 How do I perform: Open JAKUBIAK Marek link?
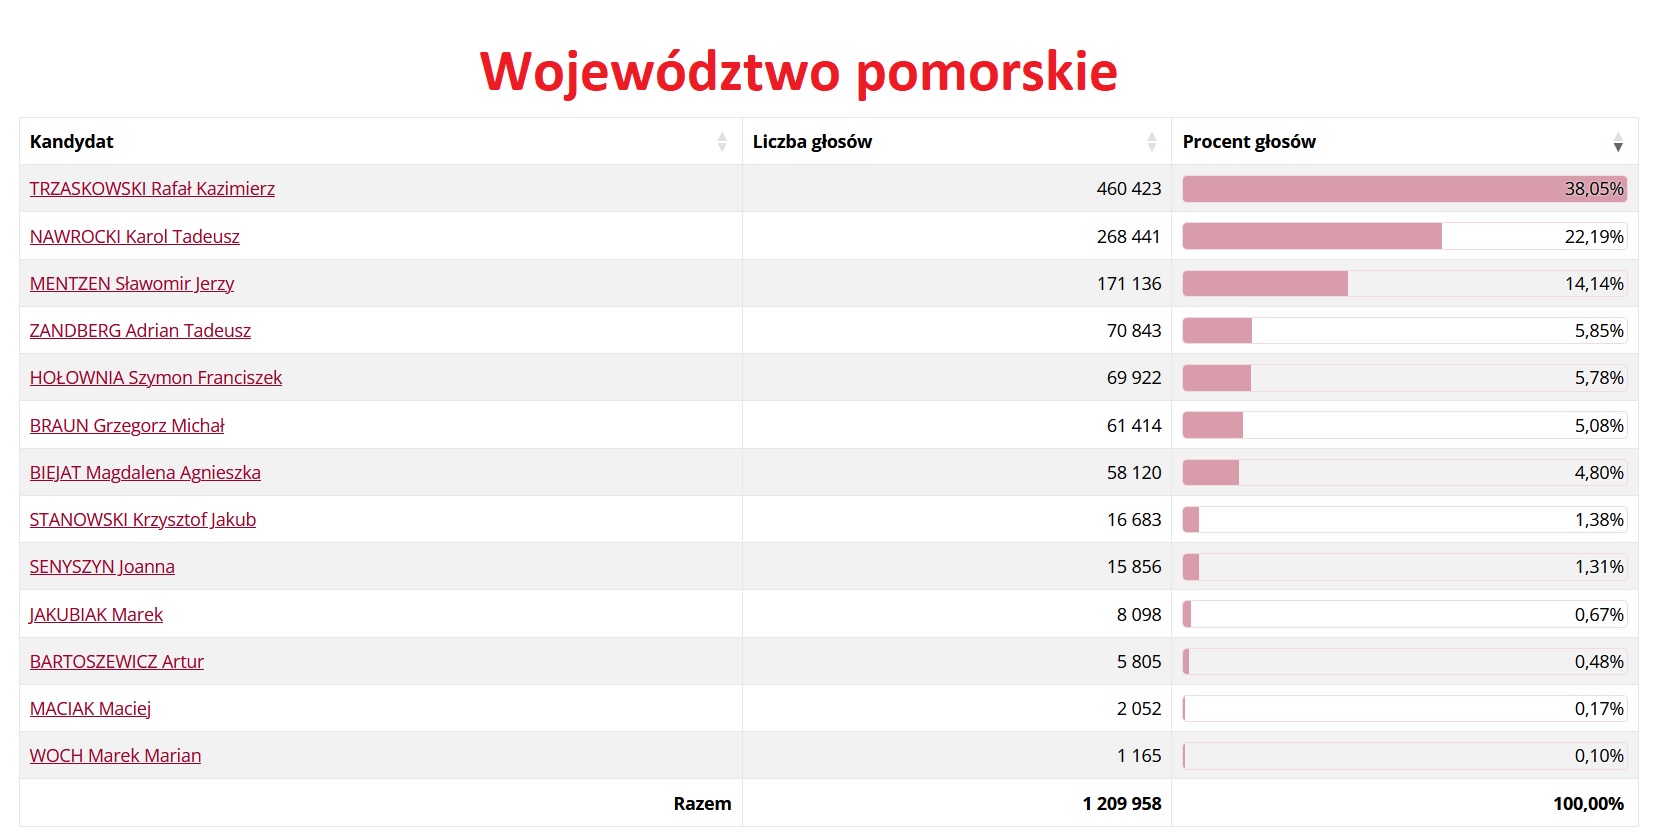(x=96, y=615)
